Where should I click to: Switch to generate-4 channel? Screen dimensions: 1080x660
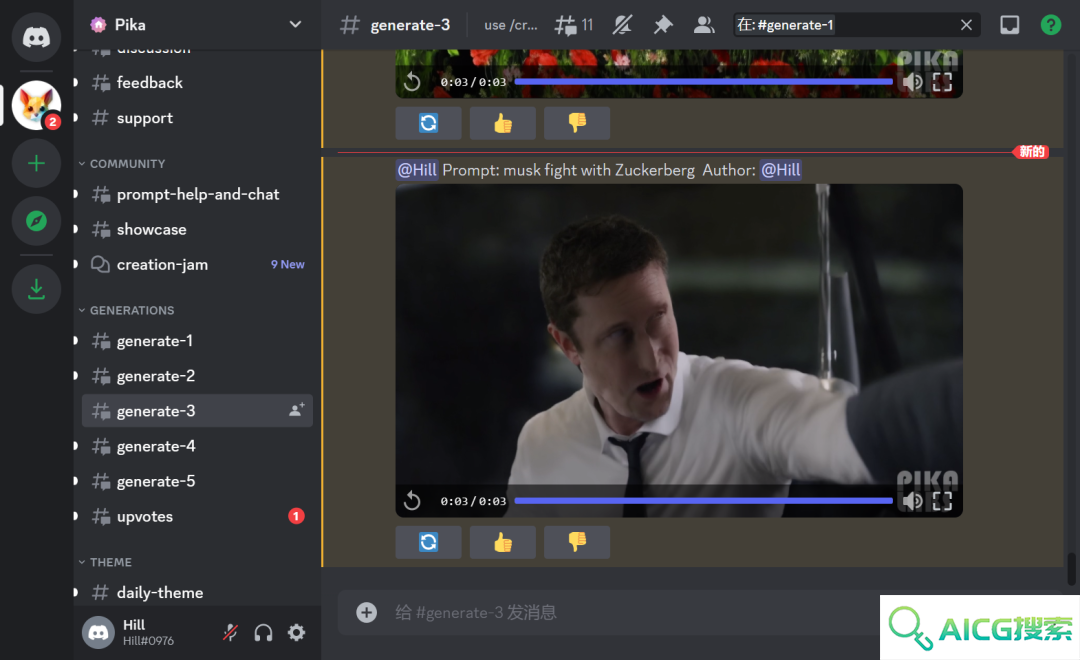[197, 446]
